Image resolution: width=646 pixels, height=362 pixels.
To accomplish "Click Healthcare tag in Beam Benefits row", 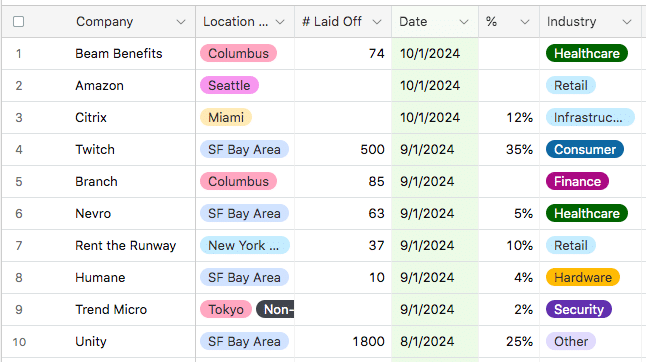I will (x=587, y=53).
